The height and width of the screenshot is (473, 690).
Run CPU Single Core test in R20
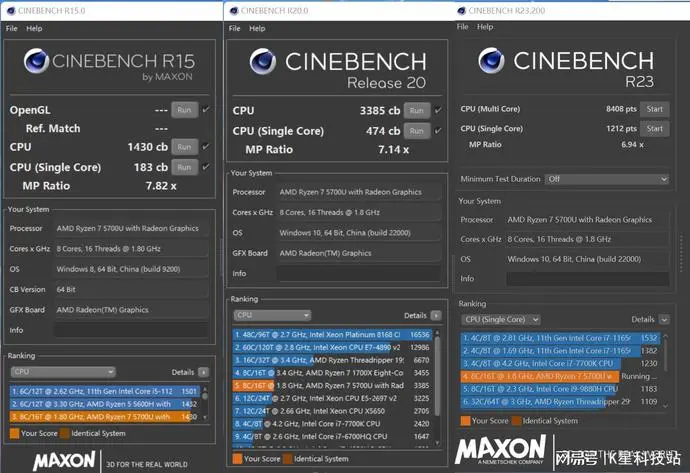tap(417, 131)
